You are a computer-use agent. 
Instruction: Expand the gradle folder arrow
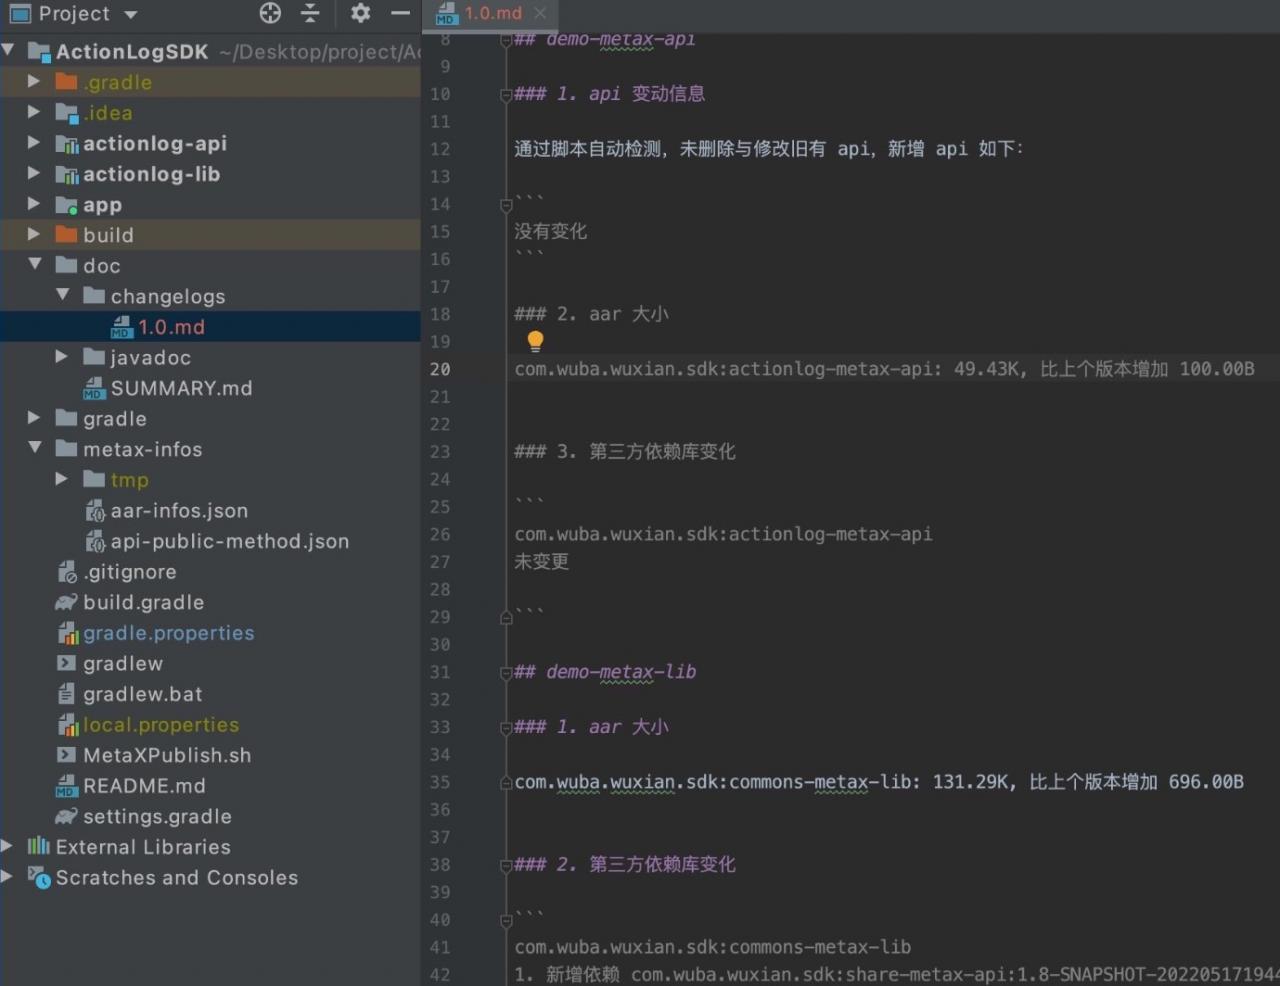[x=34, y=418]
